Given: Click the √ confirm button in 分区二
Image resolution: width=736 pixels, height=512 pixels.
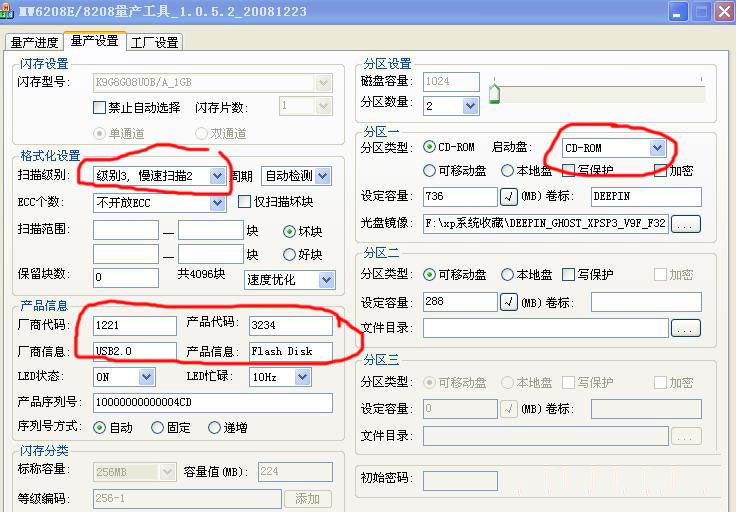Looking at the screenshot, I should point(509,302).
